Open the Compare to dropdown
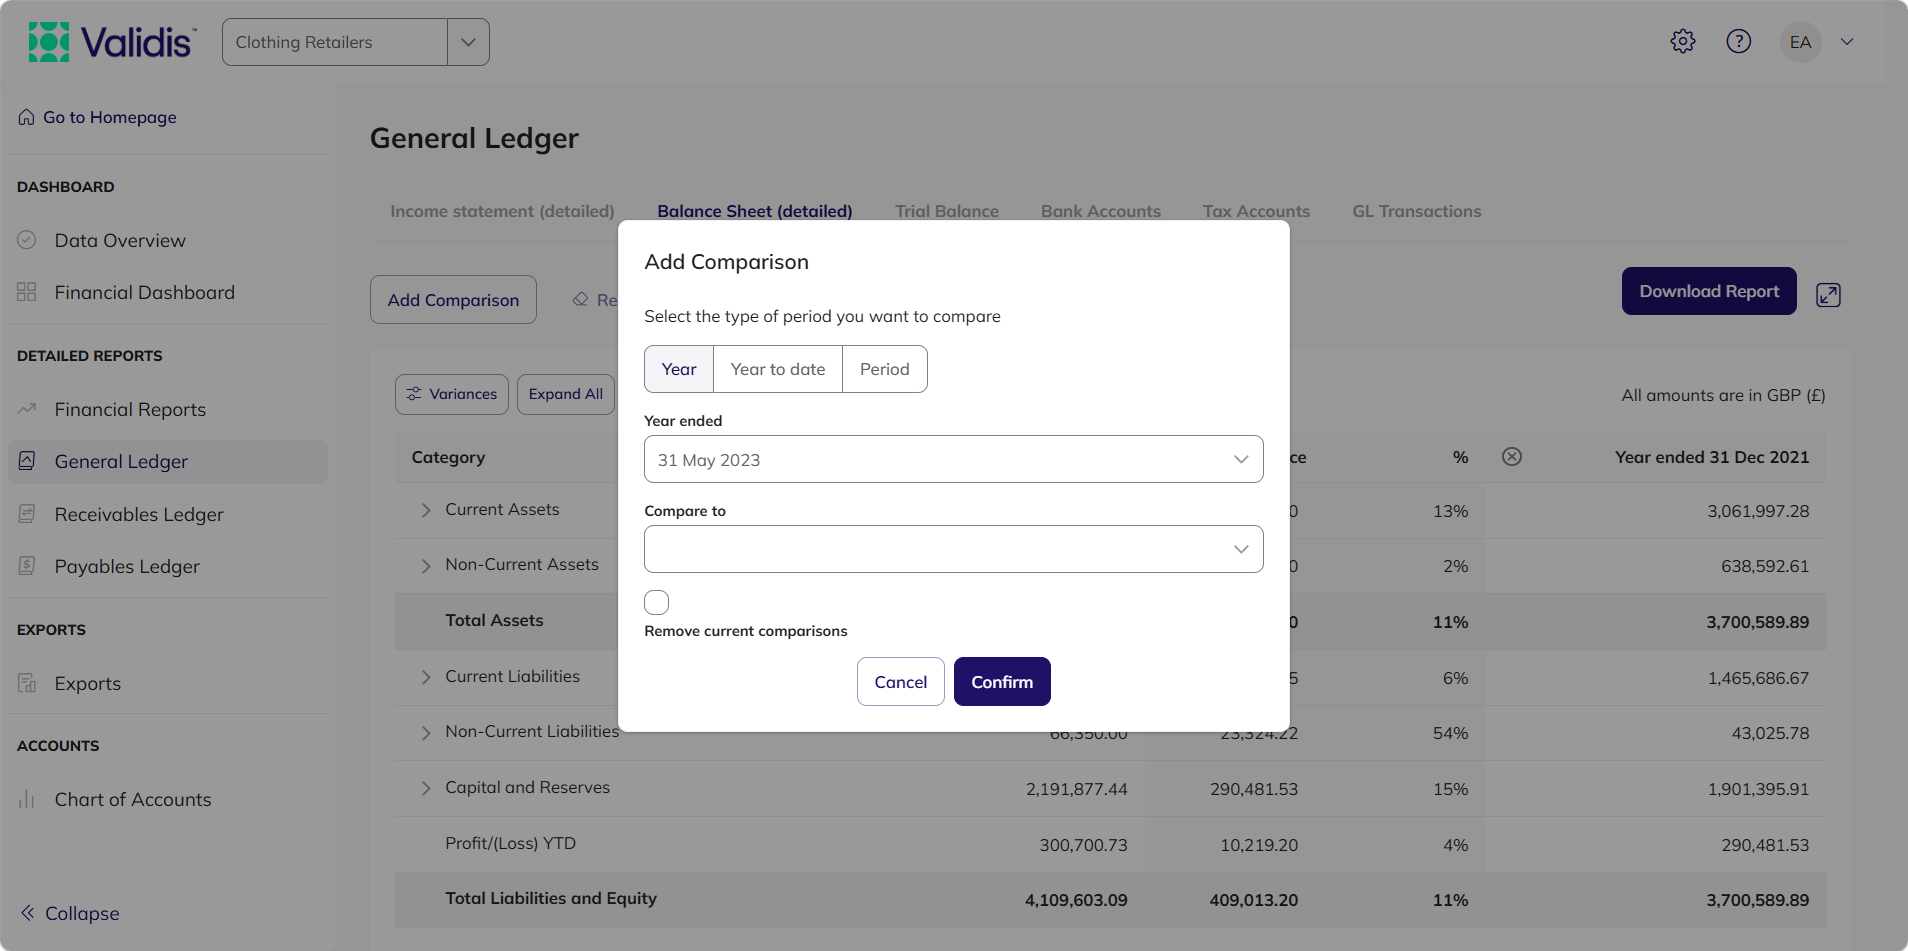The width and height of the screenshot is (1908, 951). click(x=954, y=549)
